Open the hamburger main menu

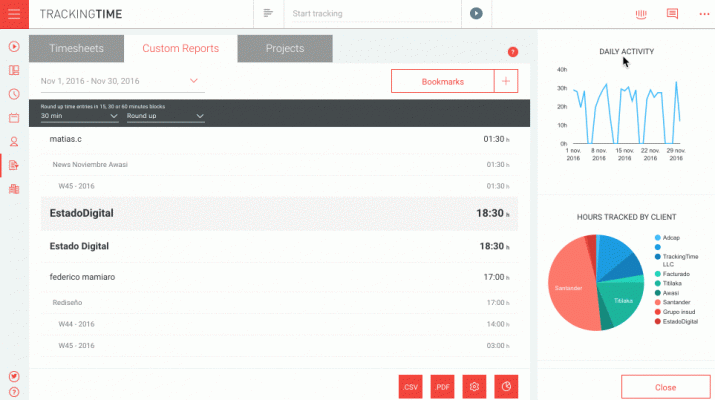tap(14, 14)
